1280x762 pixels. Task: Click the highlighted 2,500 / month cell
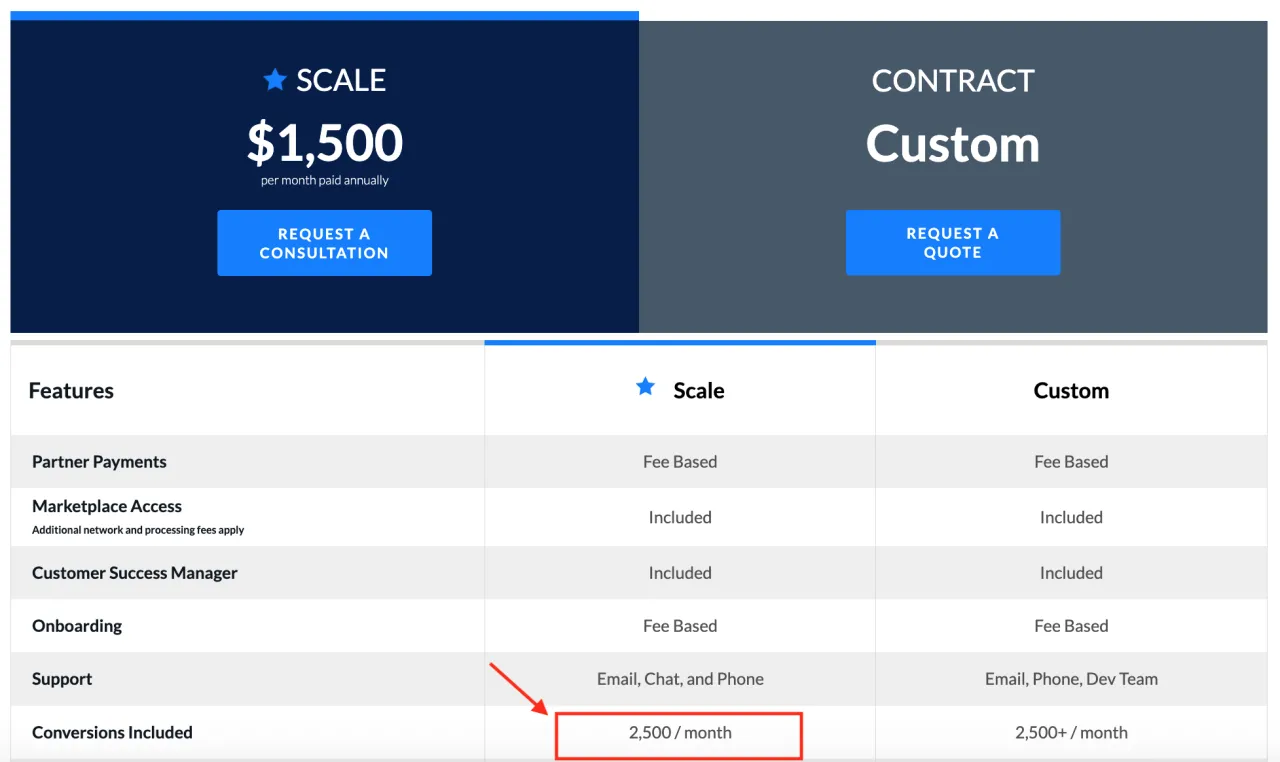coord(680,733)
